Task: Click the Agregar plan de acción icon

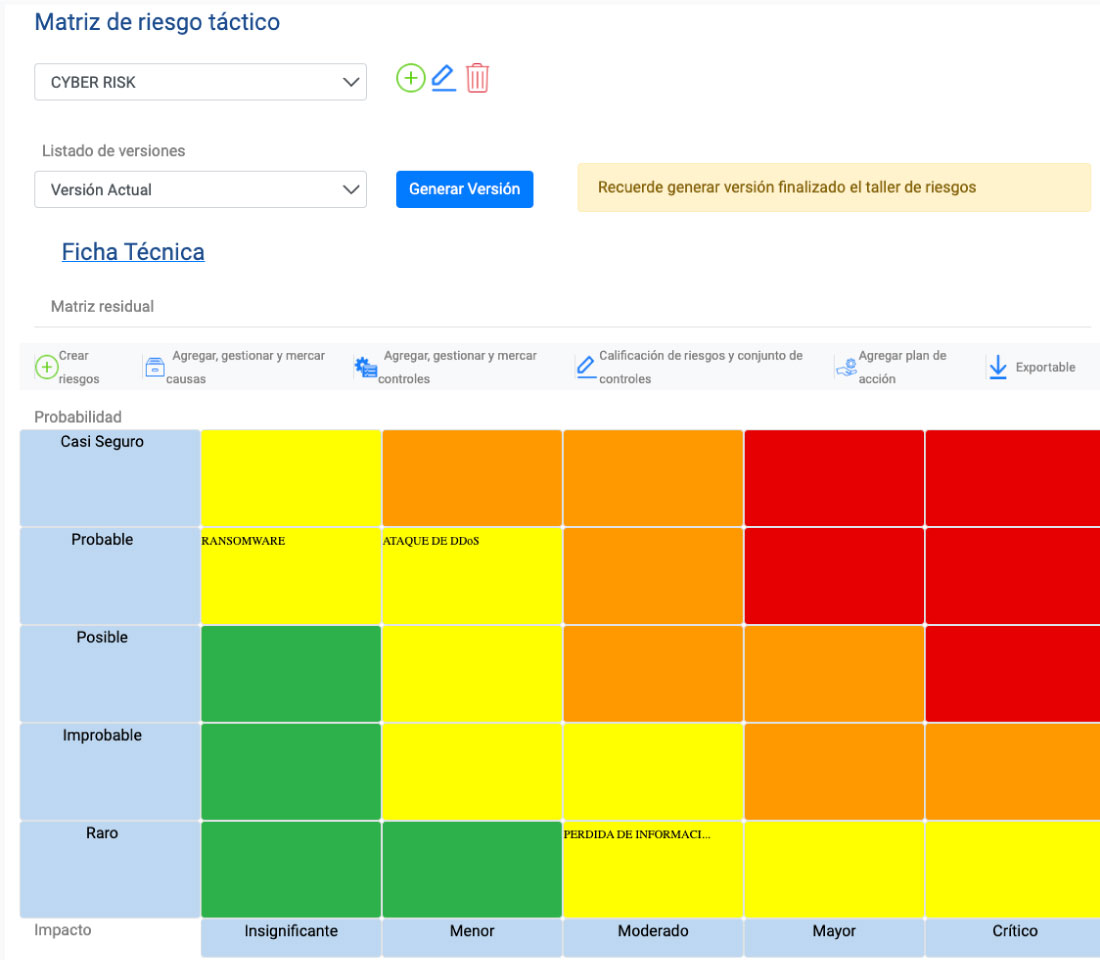Action: tap(846, 367)
